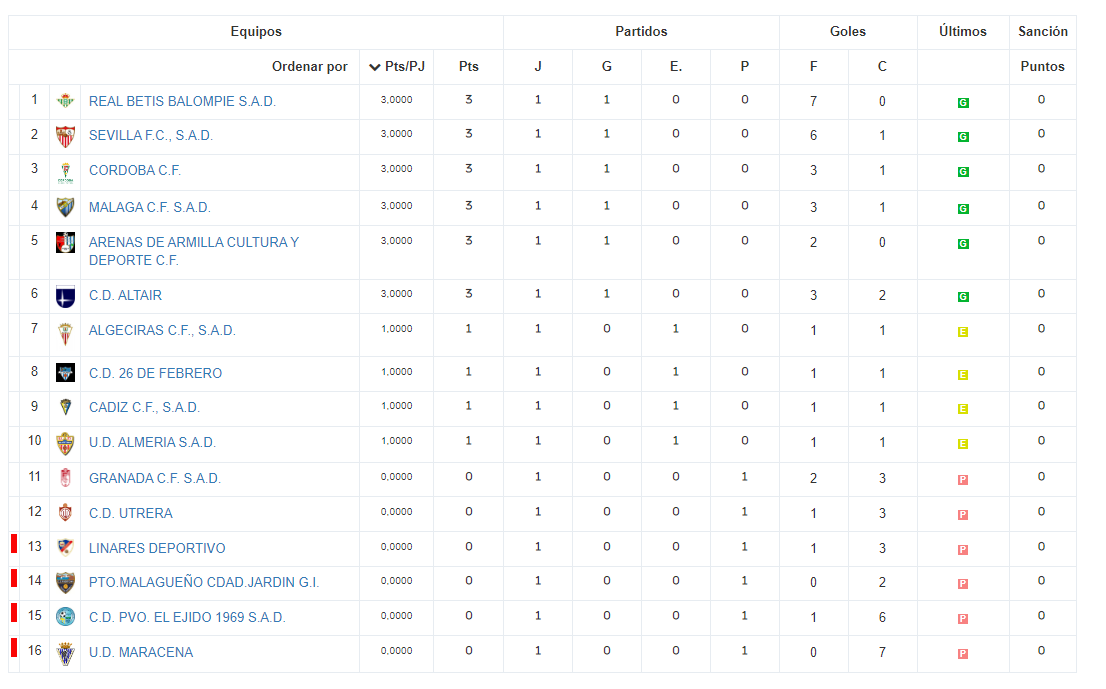Sort by G wins column header
Screen dimensions: 1106x689
tap(607, 66)
